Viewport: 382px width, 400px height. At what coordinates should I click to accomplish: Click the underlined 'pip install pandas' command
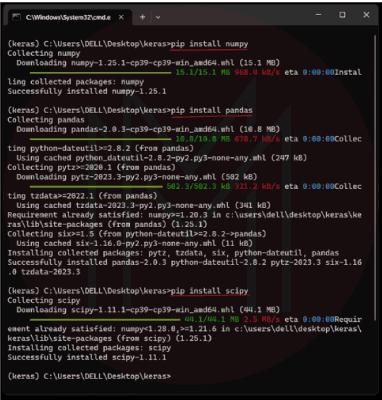pos(212,111)
